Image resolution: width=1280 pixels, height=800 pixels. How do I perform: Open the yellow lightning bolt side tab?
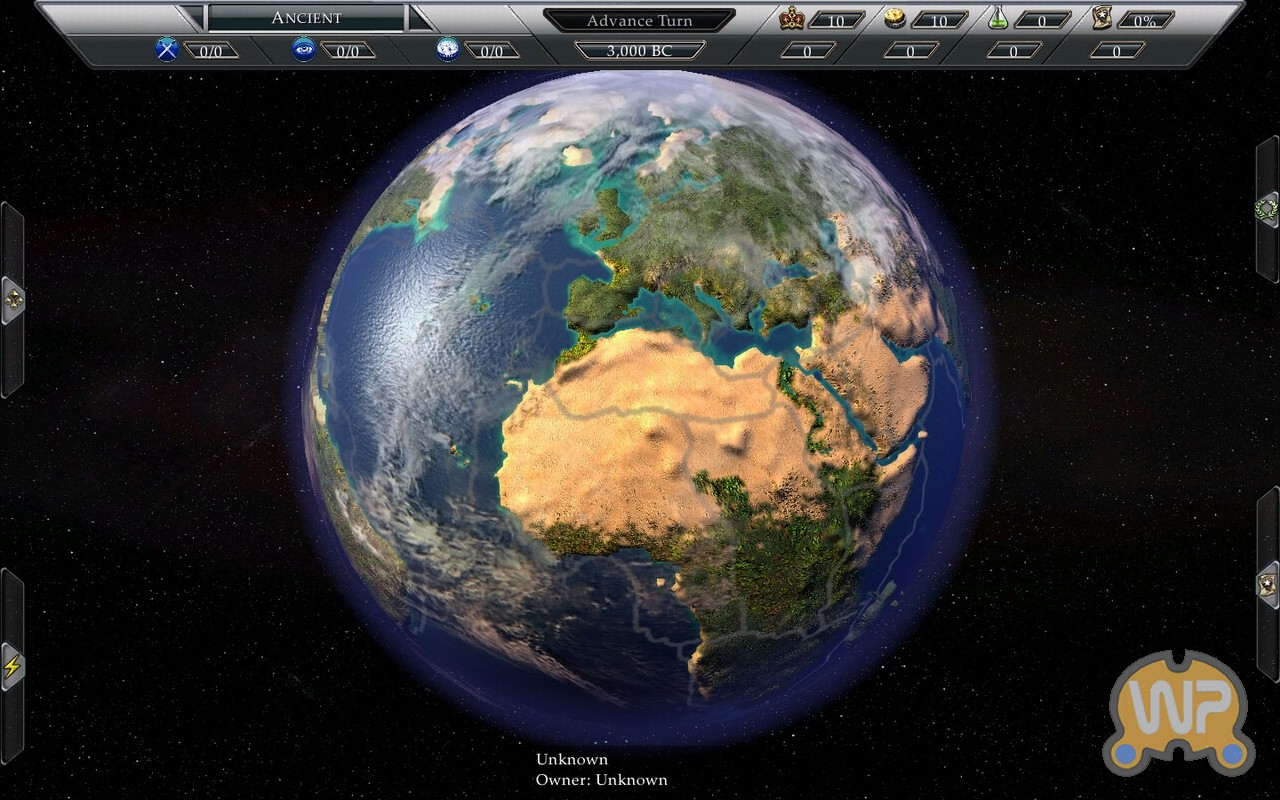(12, 666)
